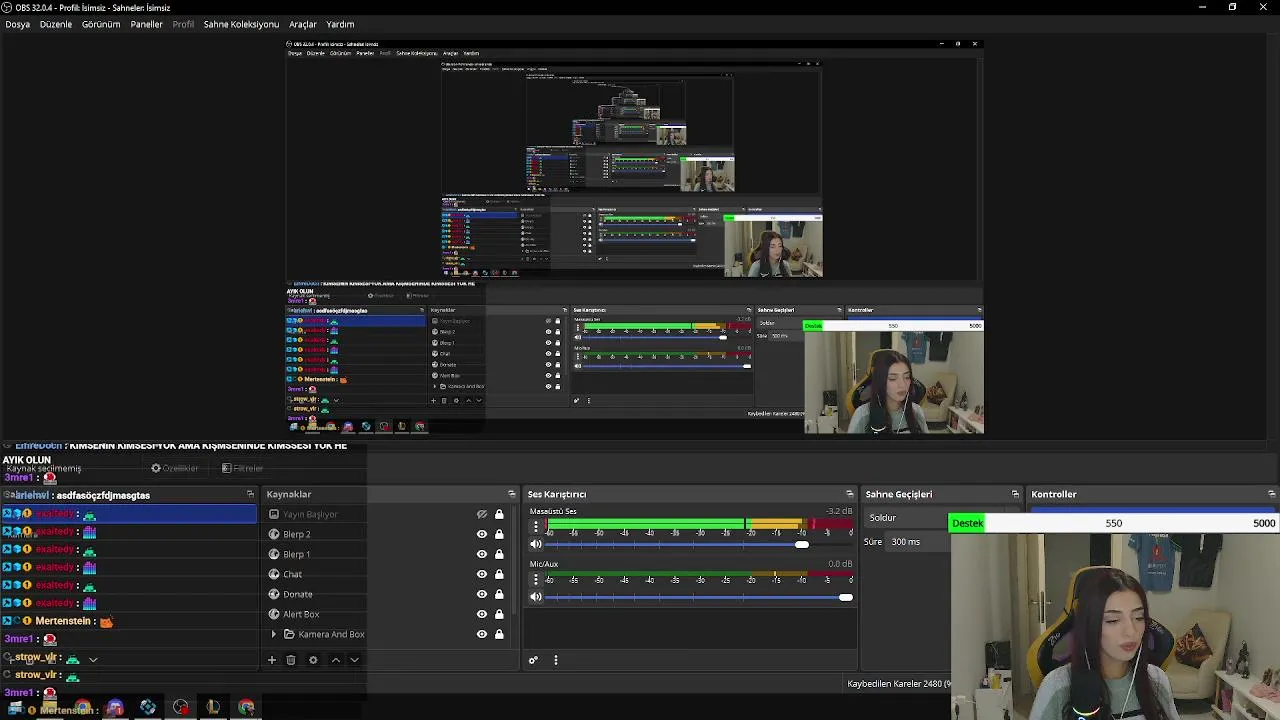The width and height of the screenshot is (1280, 720).
Task: Unlock the Blerp 2 source
Action: pyautogui.click(x=499, y=534)
